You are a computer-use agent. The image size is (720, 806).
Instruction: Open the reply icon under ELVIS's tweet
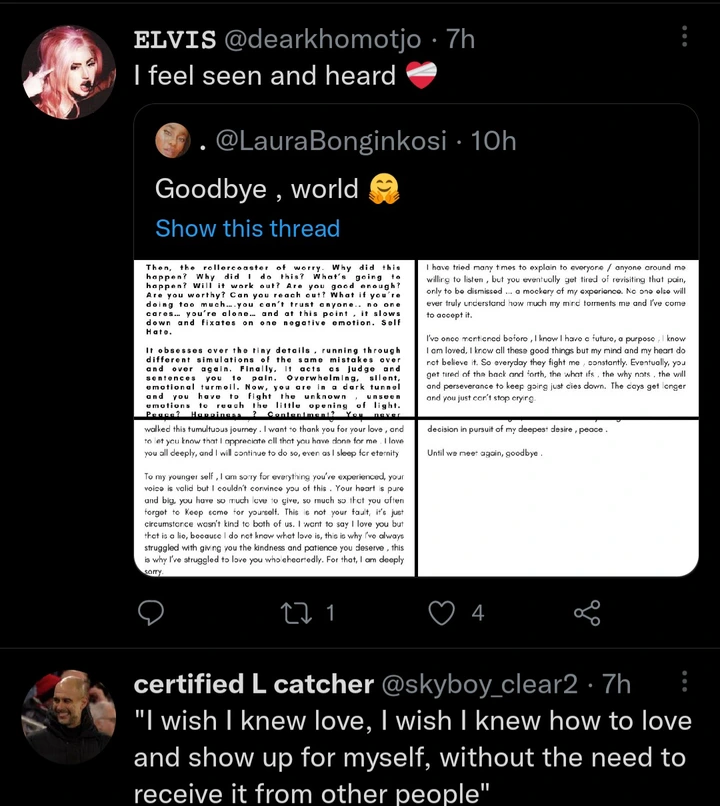[x=151, y=612]
